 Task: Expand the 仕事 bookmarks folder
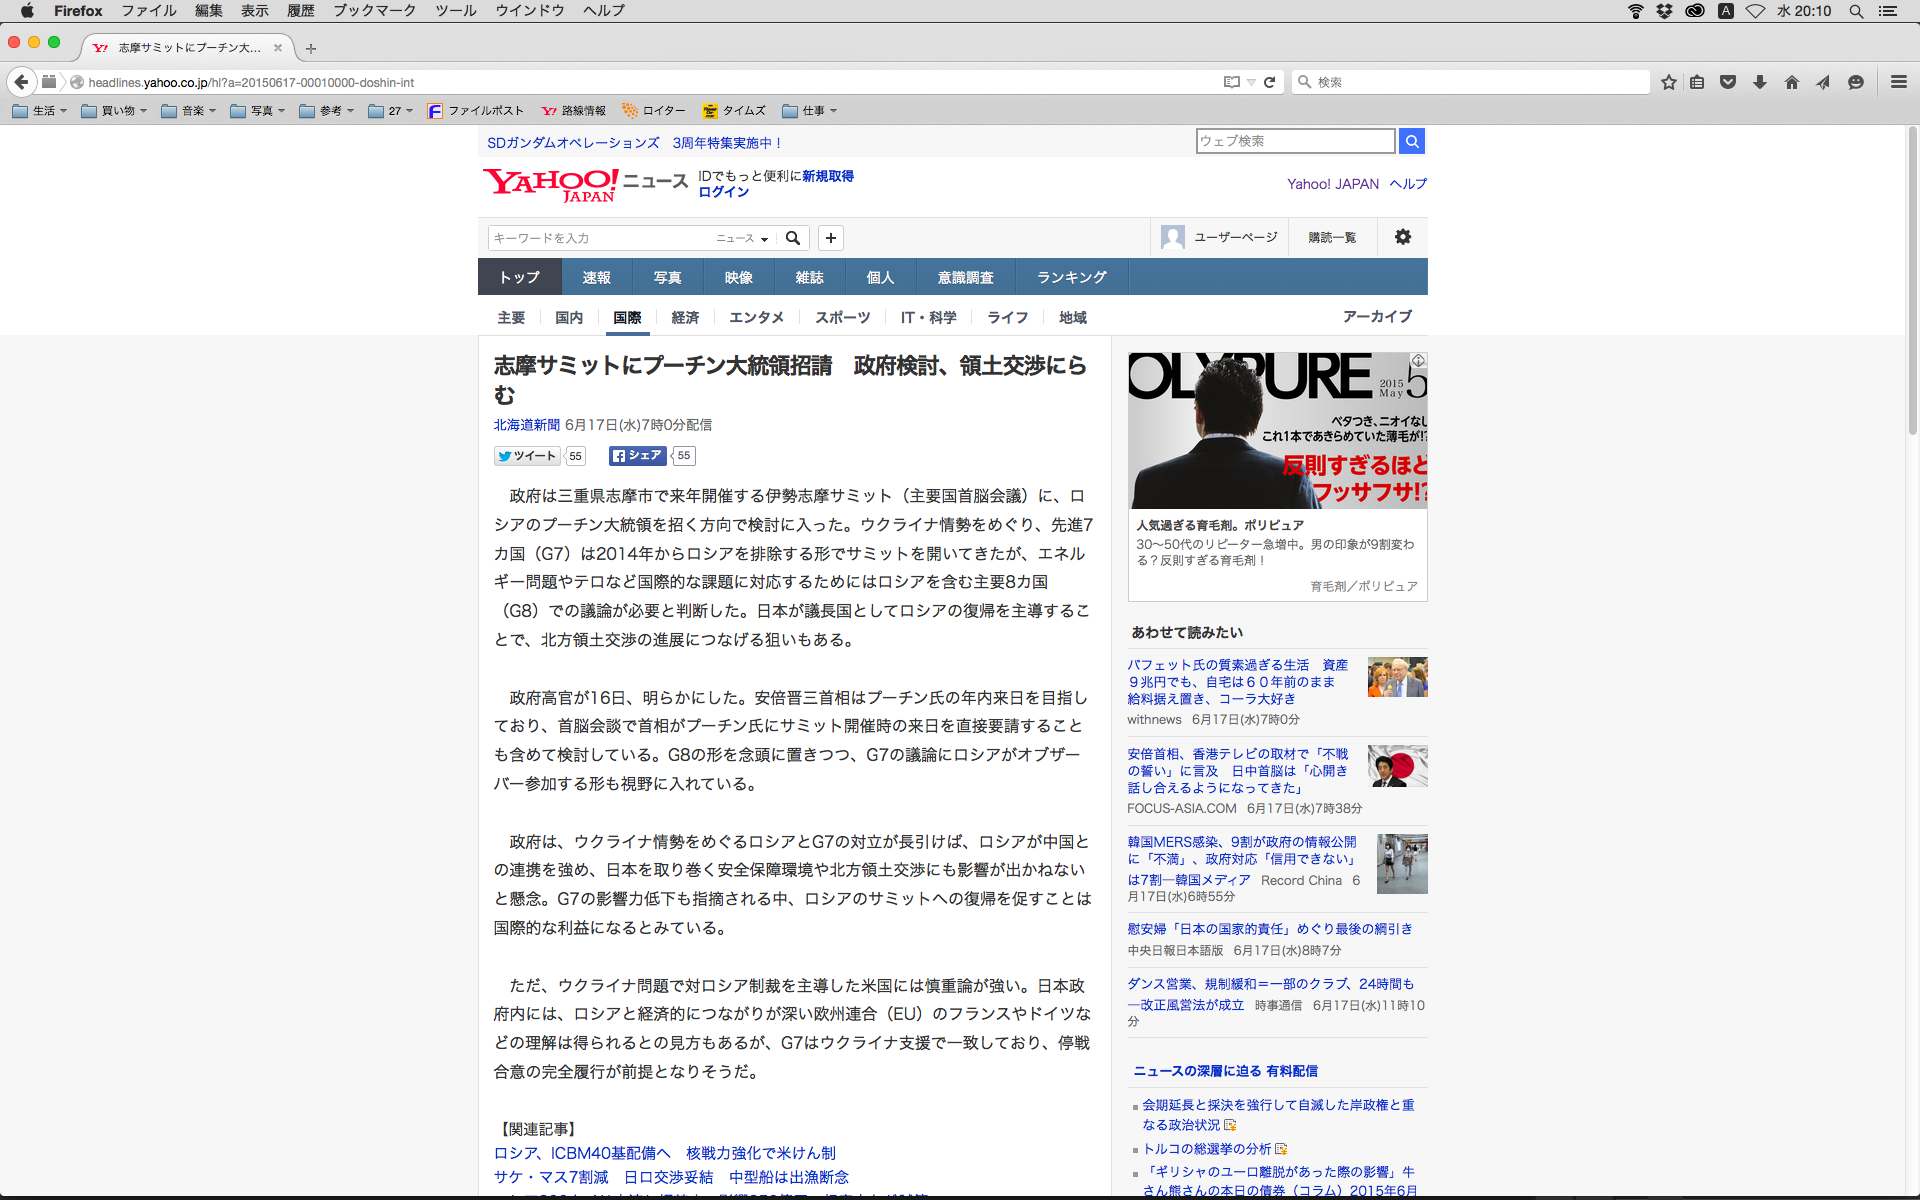tap(810, 111)
